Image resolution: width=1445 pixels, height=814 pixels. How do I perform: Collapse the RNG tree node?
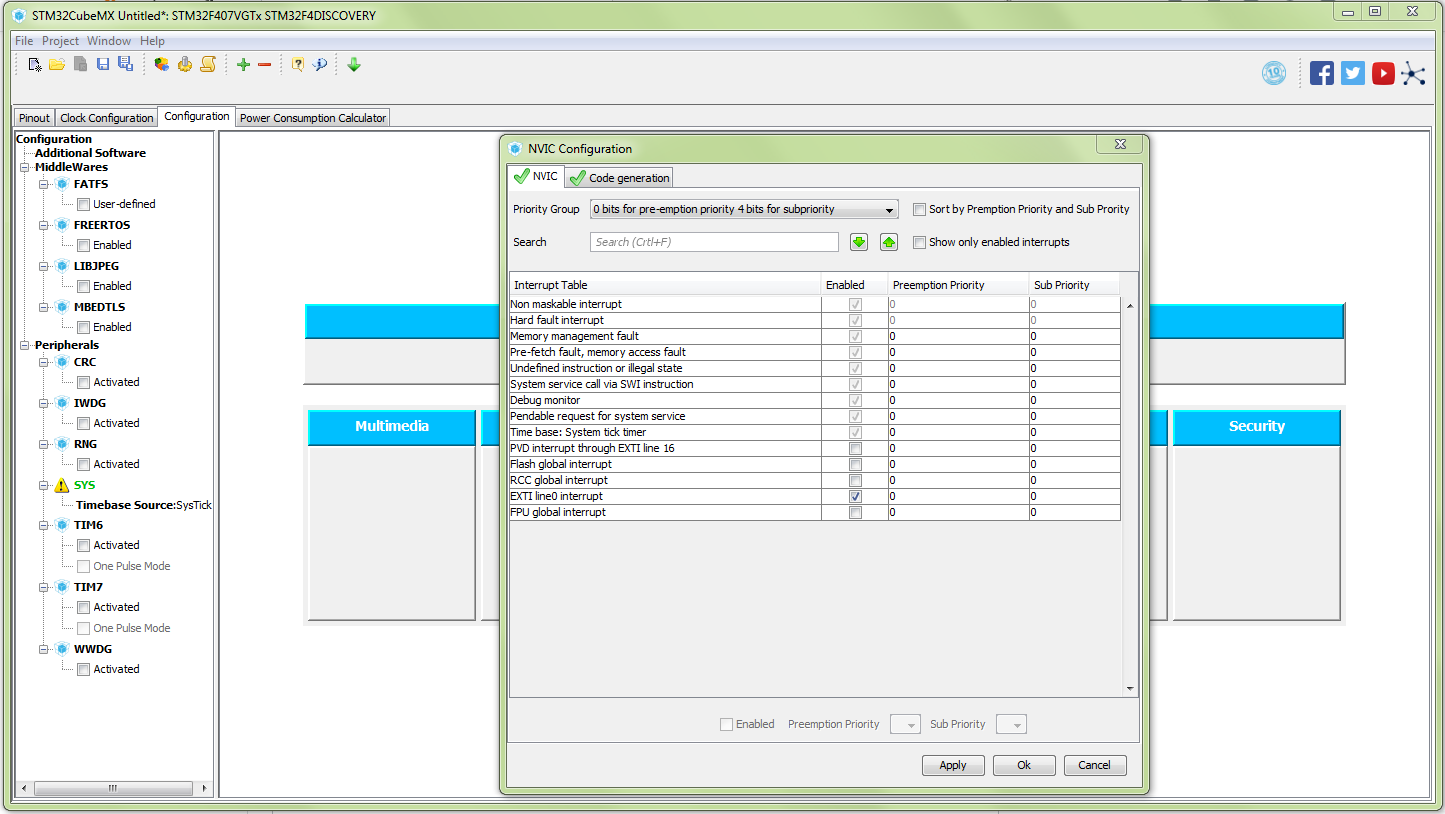[44, 445]
